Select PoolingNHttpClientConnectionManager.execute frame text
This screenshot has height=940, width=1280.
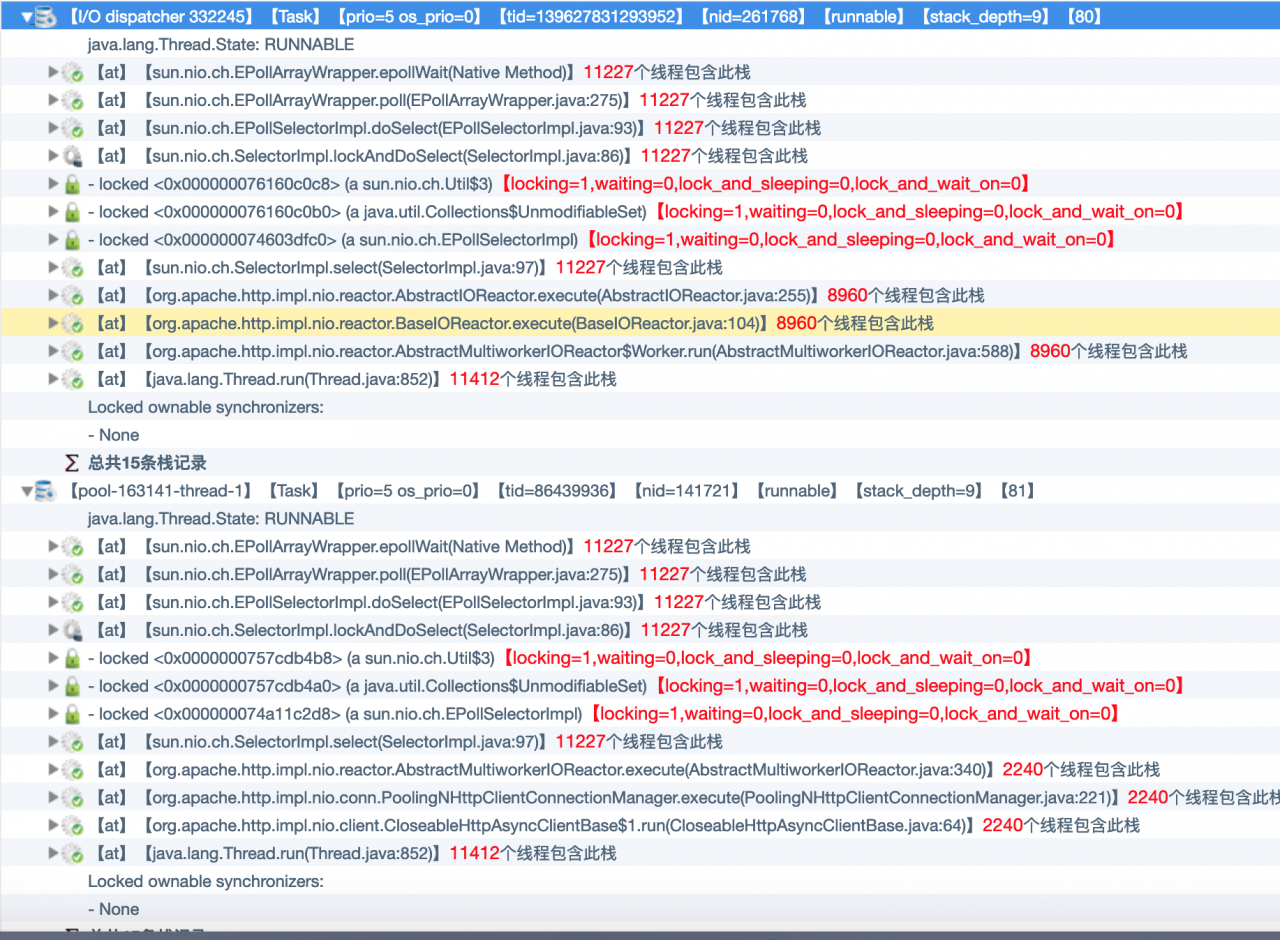point(632,797)
